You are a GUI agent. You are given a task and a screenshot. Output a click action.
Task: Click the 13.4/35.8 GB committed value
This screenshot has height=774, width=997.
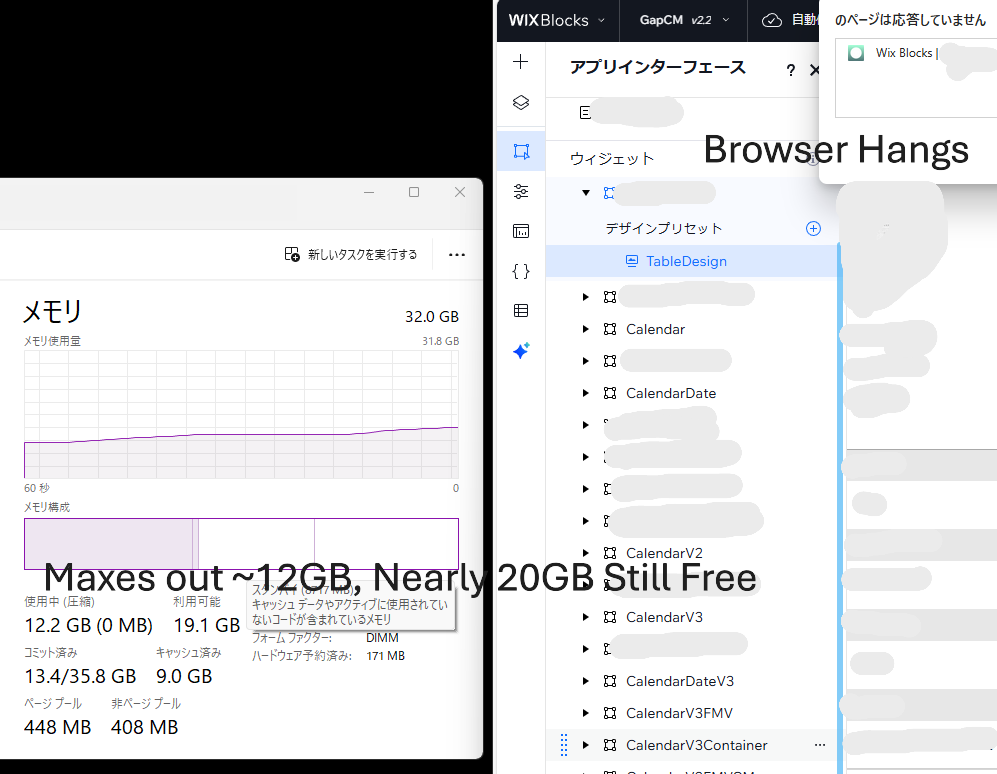click(80, 676)
